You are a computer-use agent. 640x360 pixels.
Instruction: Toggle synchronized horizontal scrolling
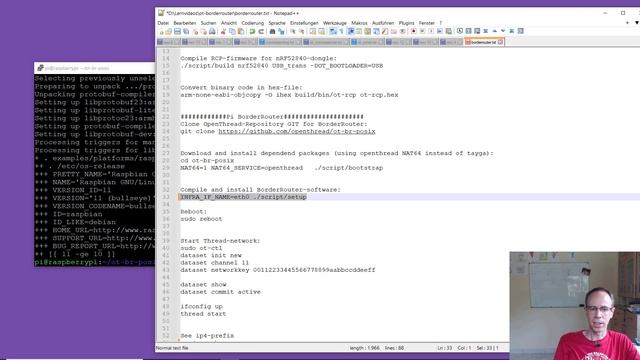321,31
